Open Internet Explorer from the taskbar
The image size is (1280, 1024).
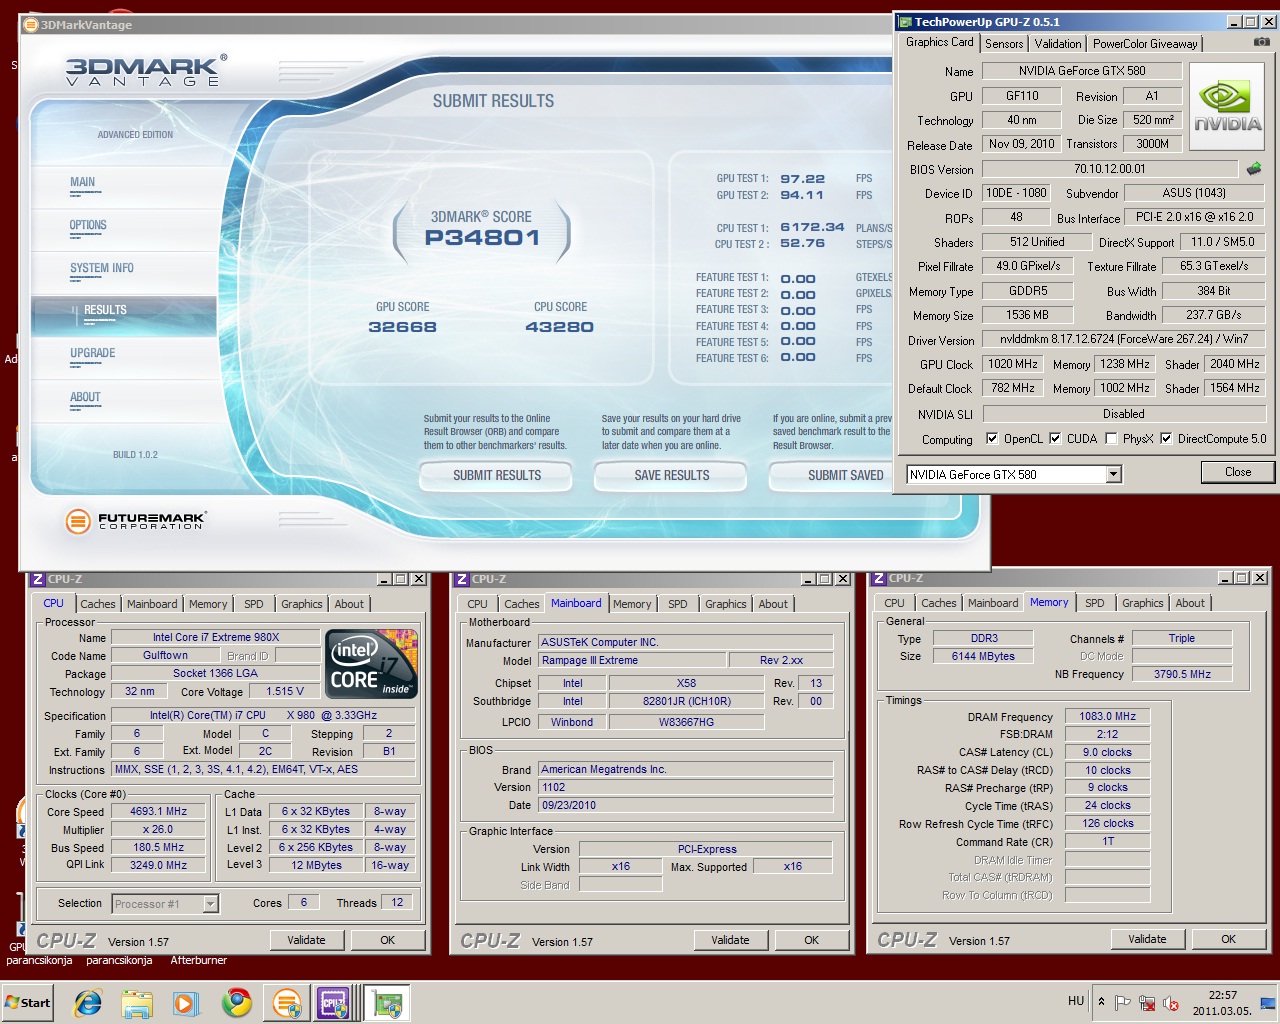(x=88, y=1002)
